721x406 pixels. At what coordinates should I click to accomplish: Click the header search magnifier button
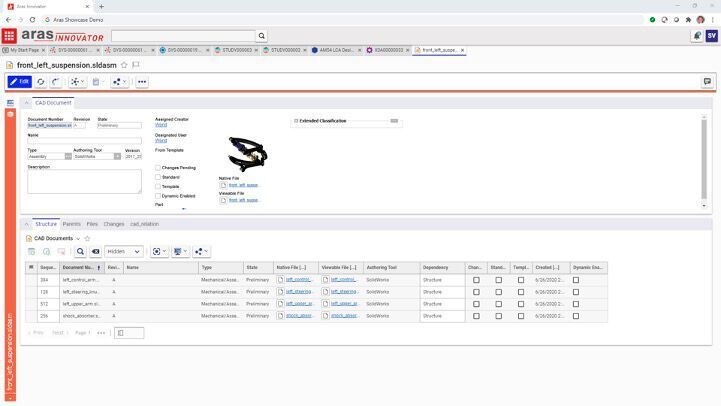point(262,36)
